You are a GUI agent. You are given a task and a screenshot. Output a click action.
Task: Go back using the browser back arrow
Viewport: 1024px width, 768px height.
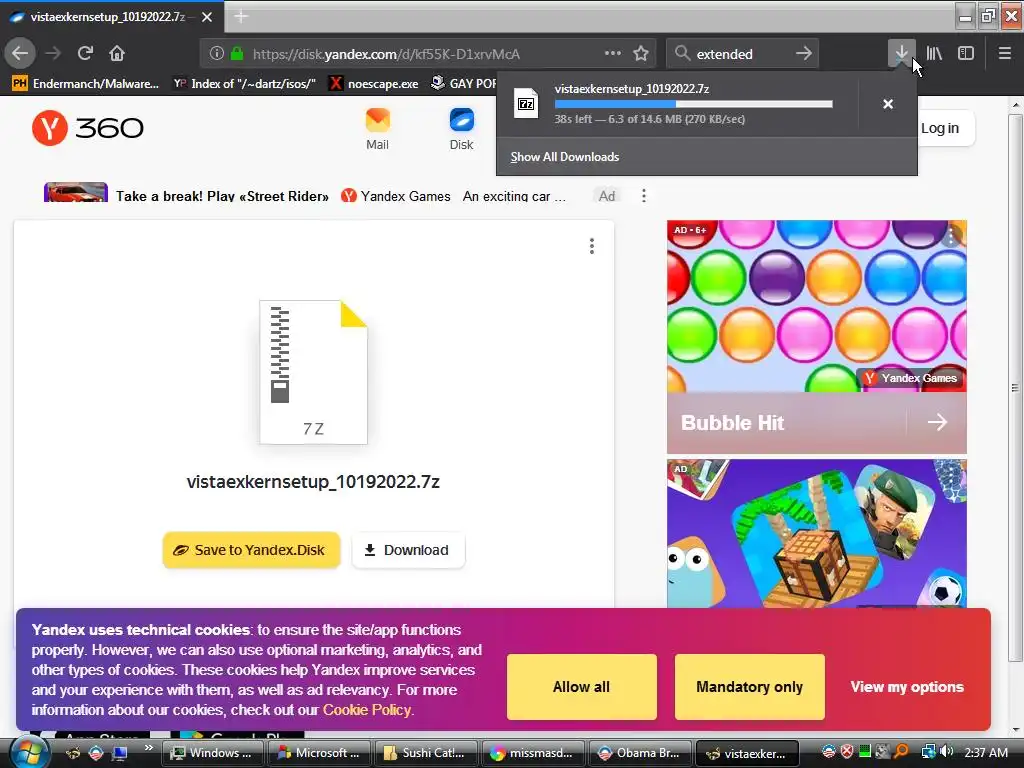click(20, 54)
